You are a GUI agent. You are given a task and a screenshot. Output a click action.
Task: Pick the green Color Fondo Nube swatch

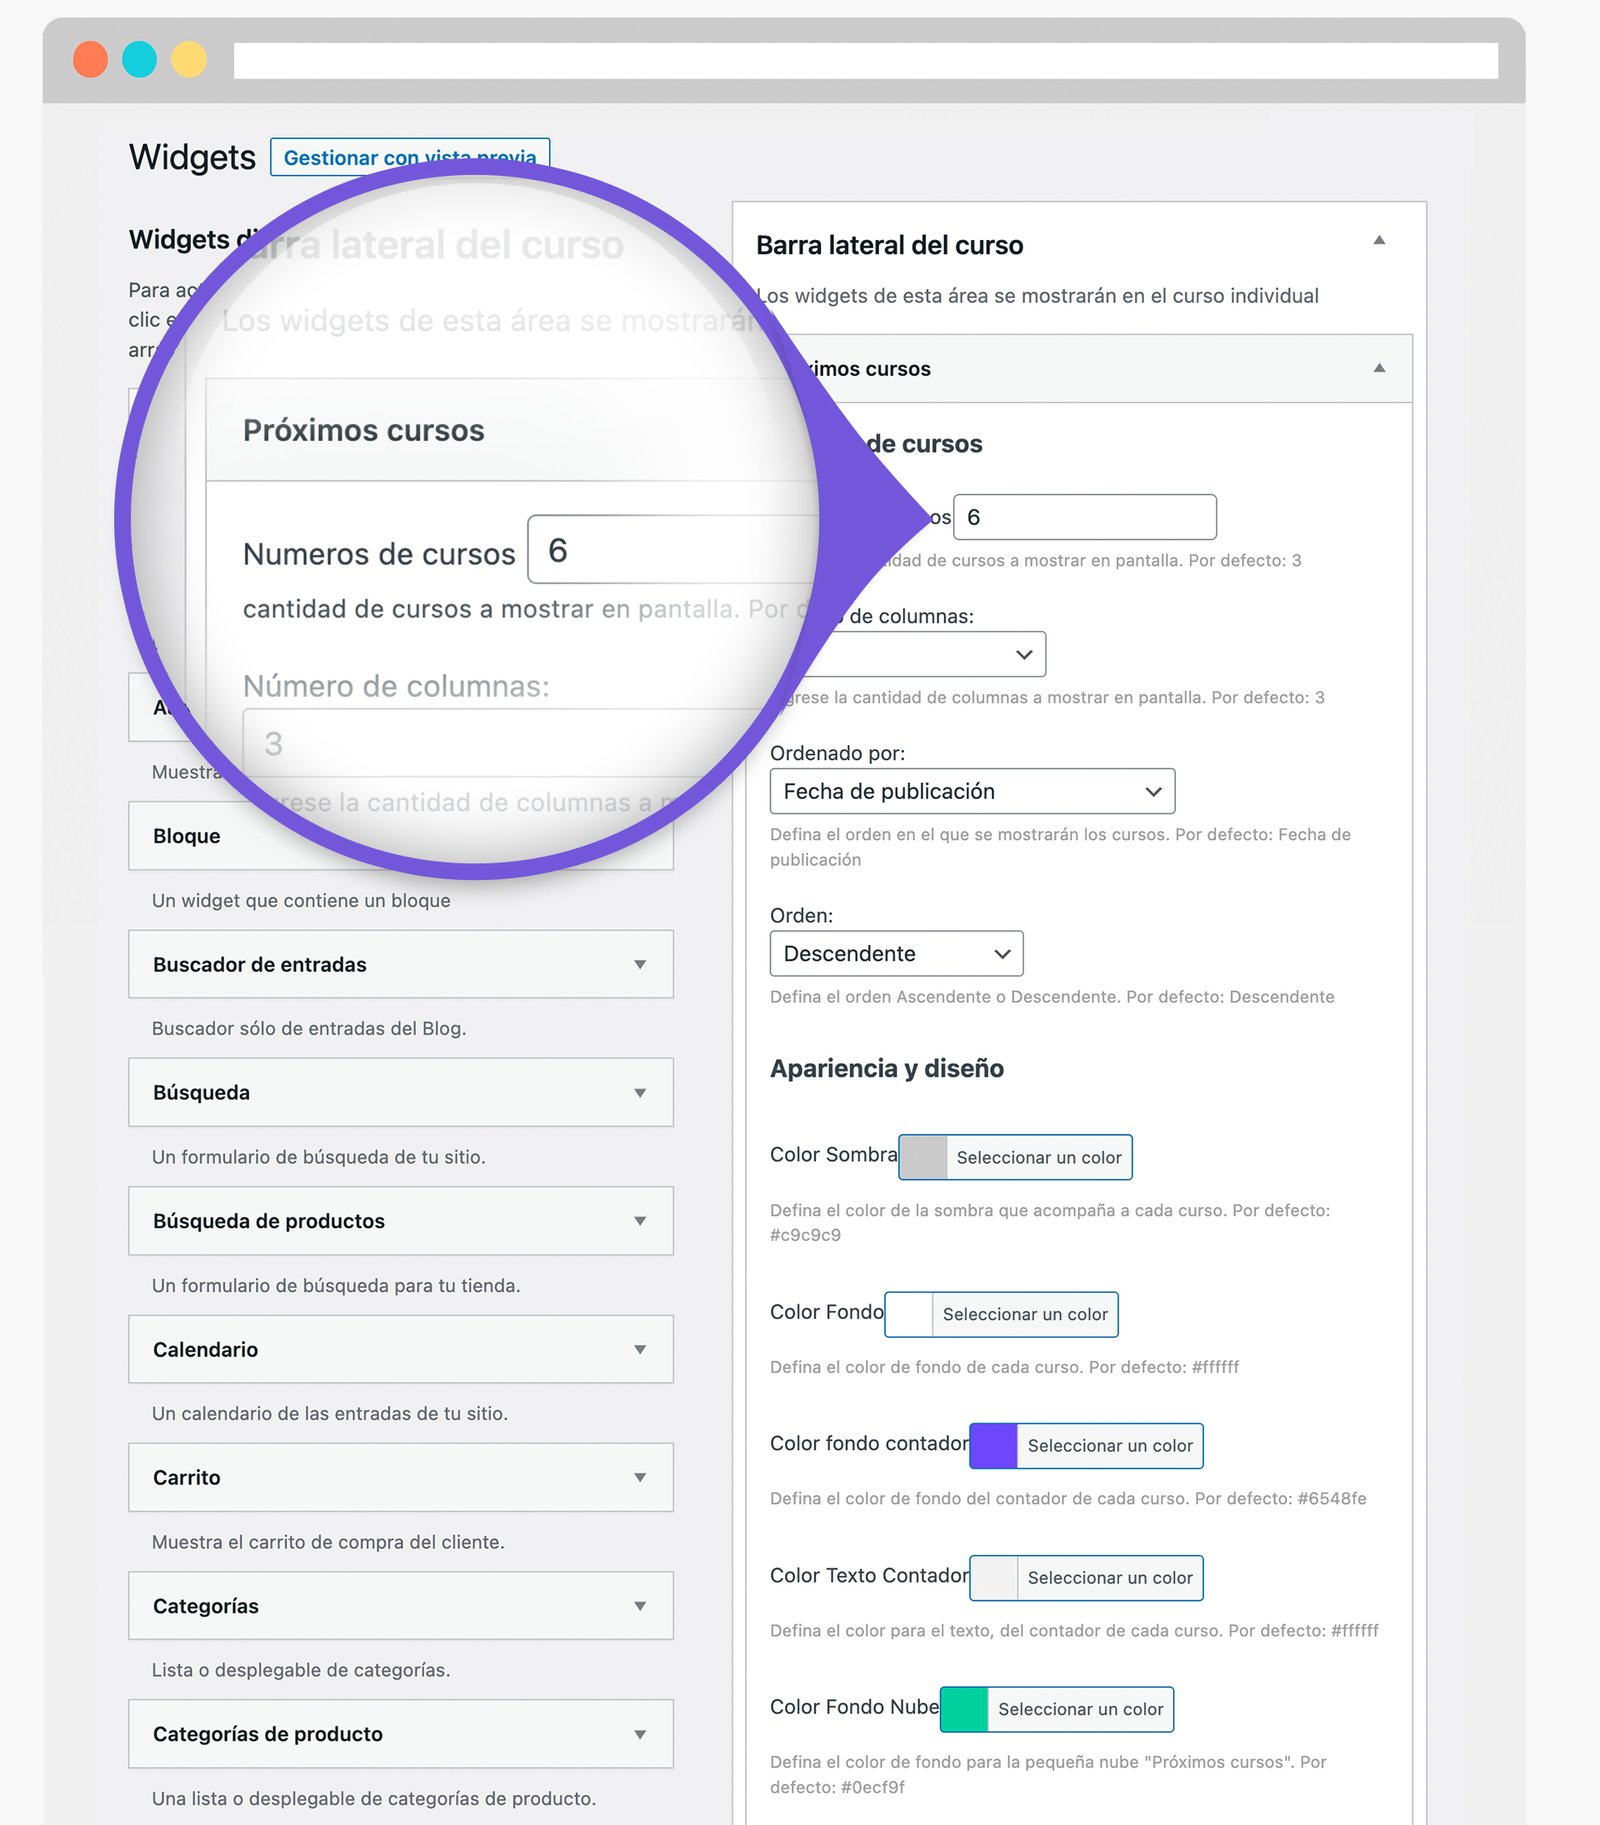point(965,1710)
